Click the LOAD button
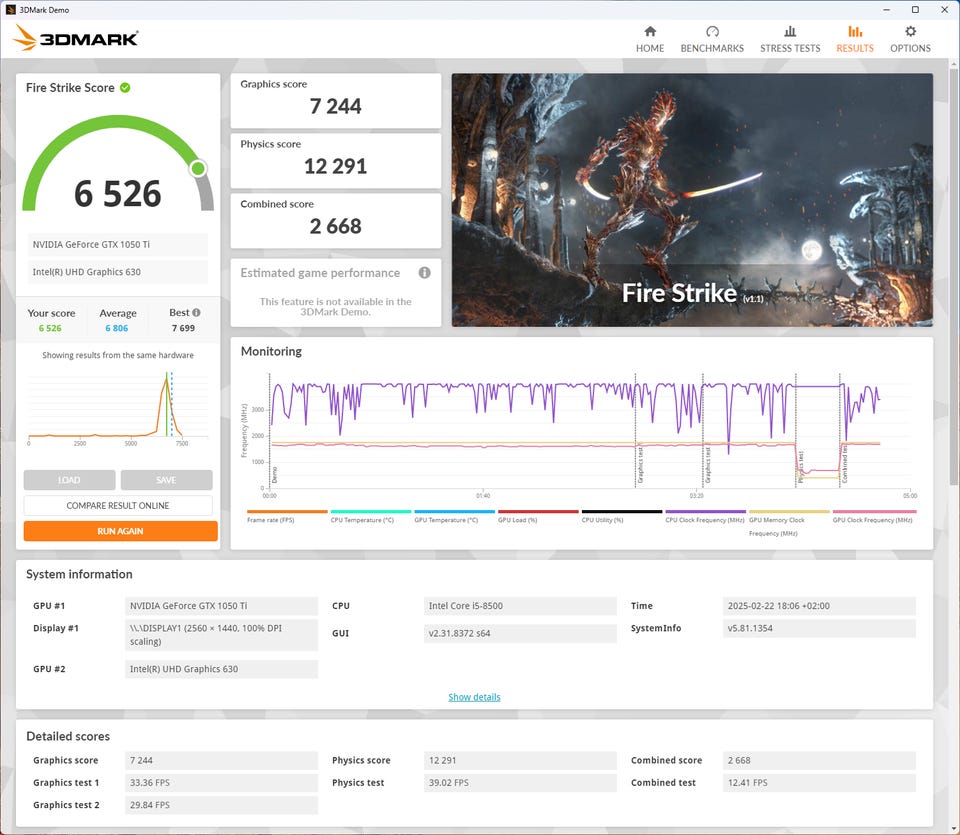The image size is (960, 835). coord(69,480)
